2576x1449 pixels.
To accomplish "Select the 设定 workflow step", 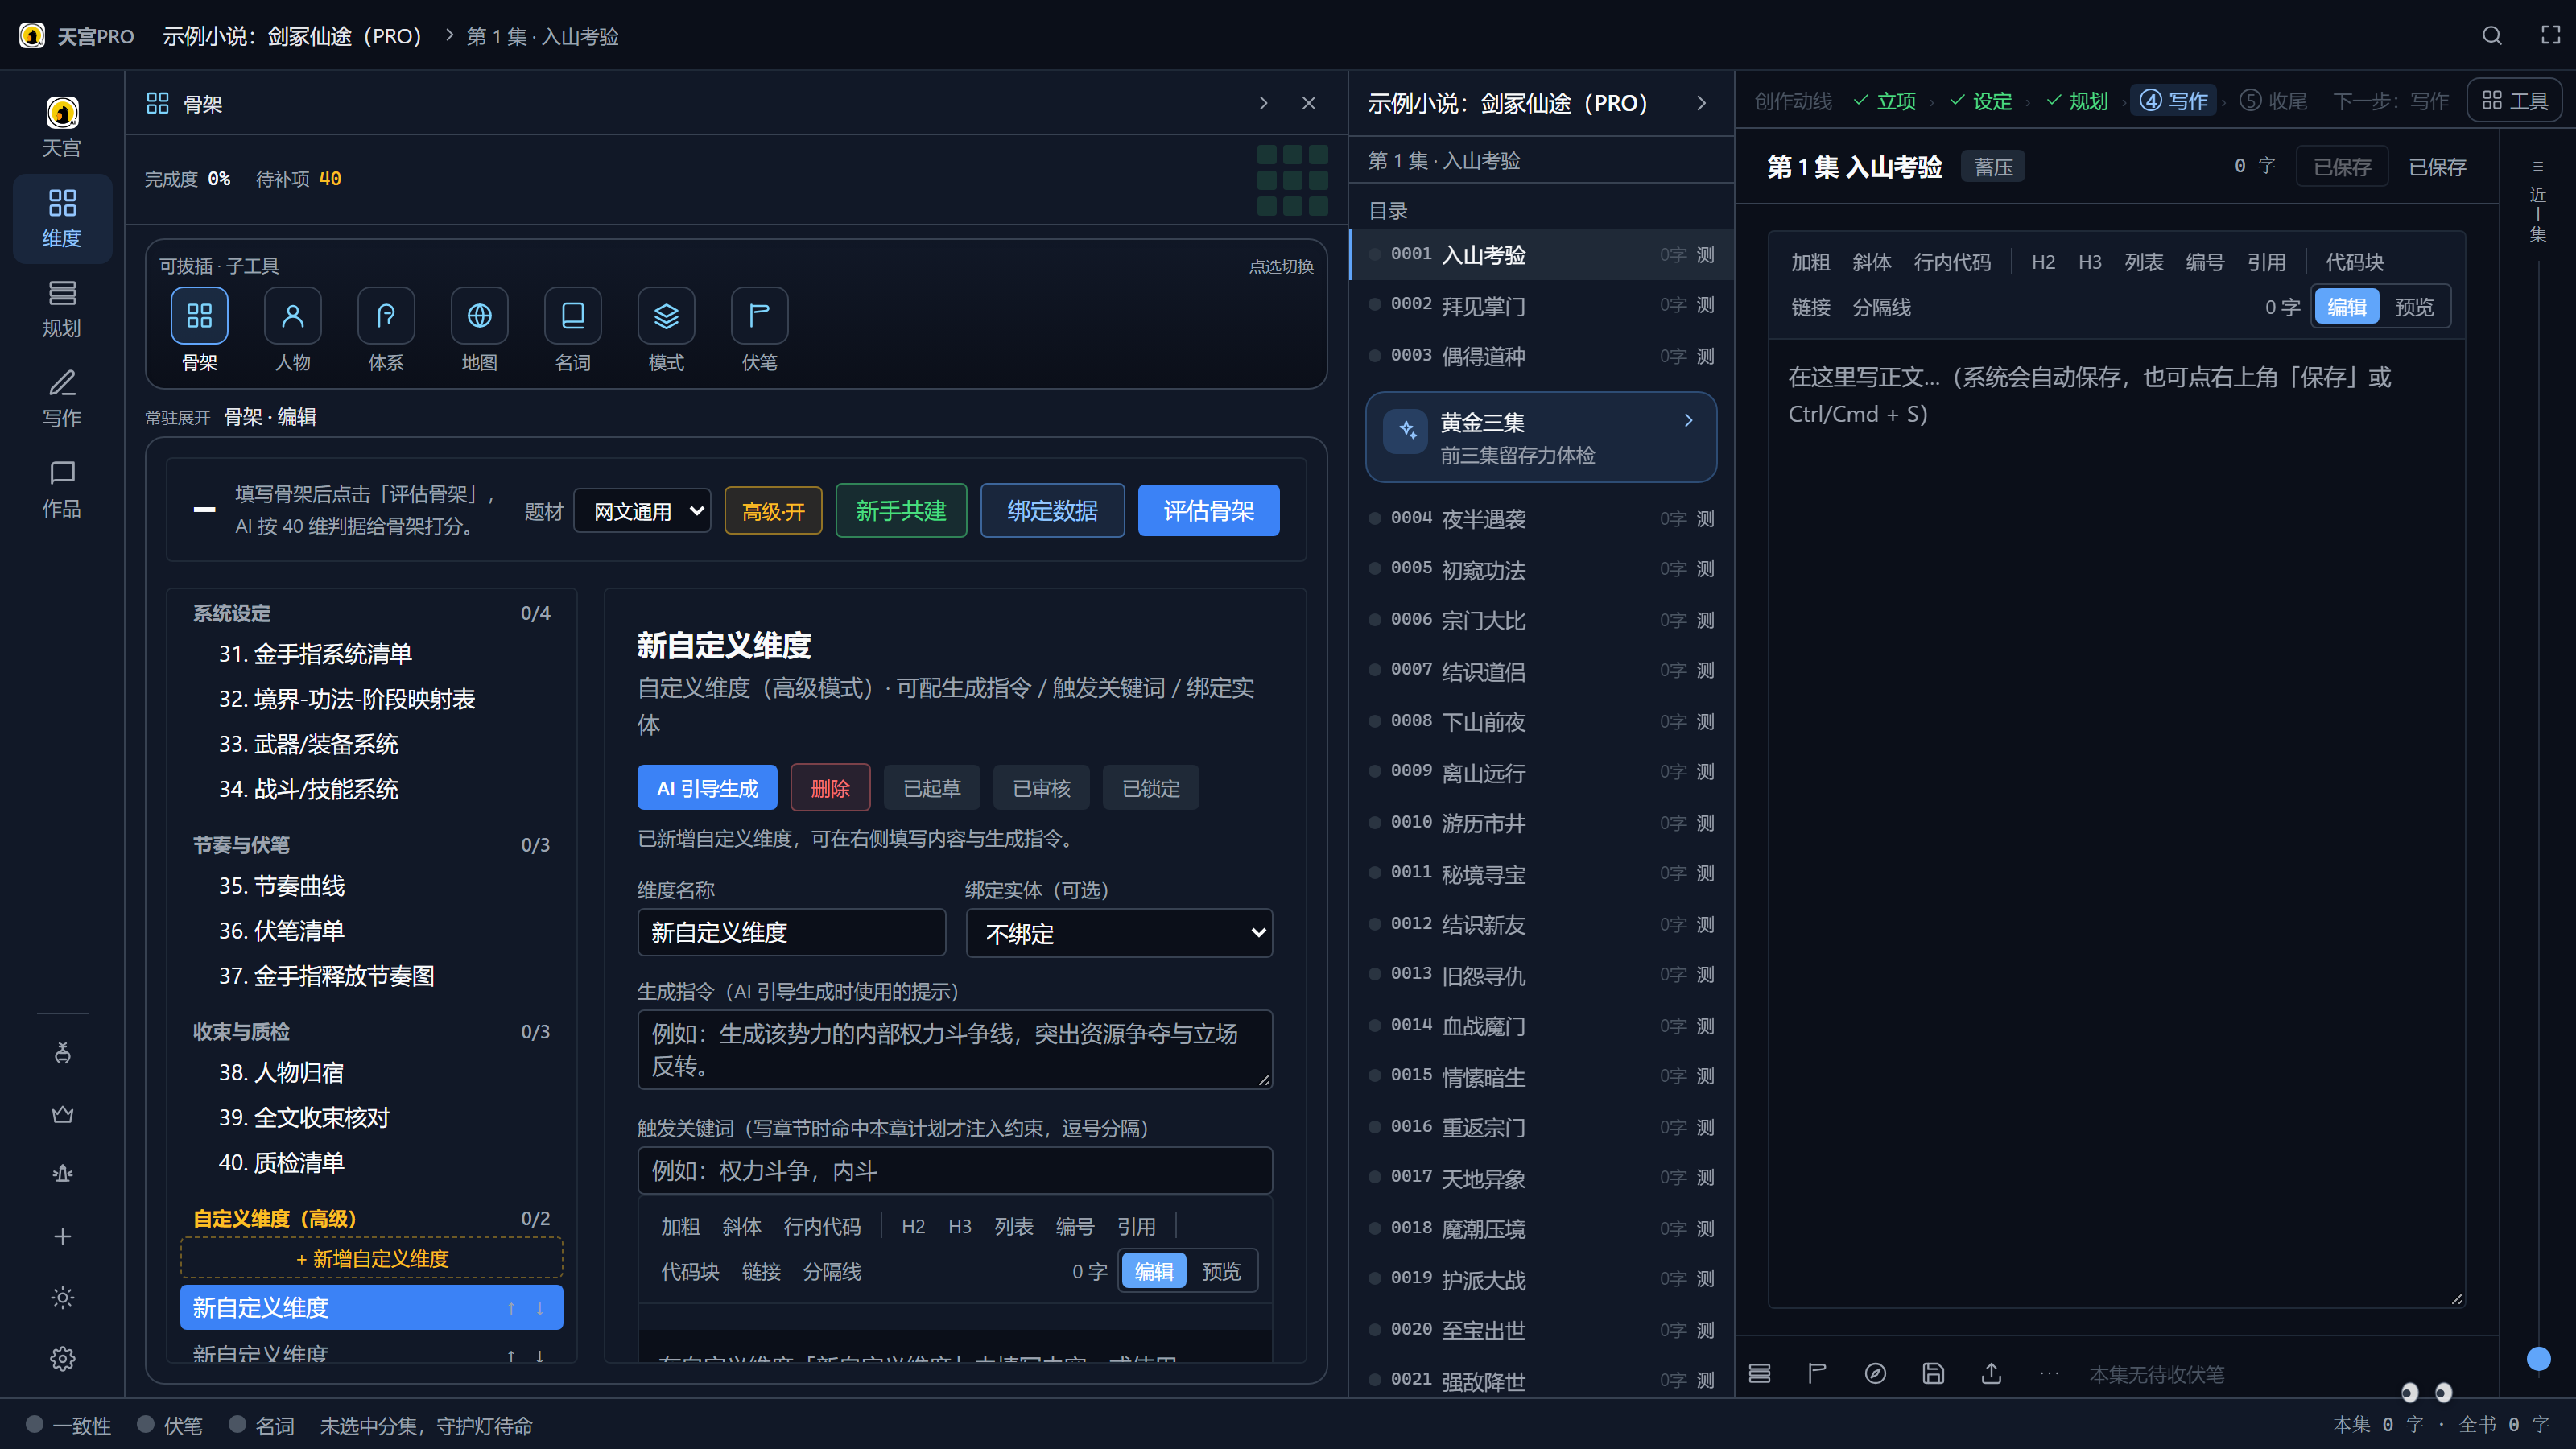I will (x=1980, y=101).
